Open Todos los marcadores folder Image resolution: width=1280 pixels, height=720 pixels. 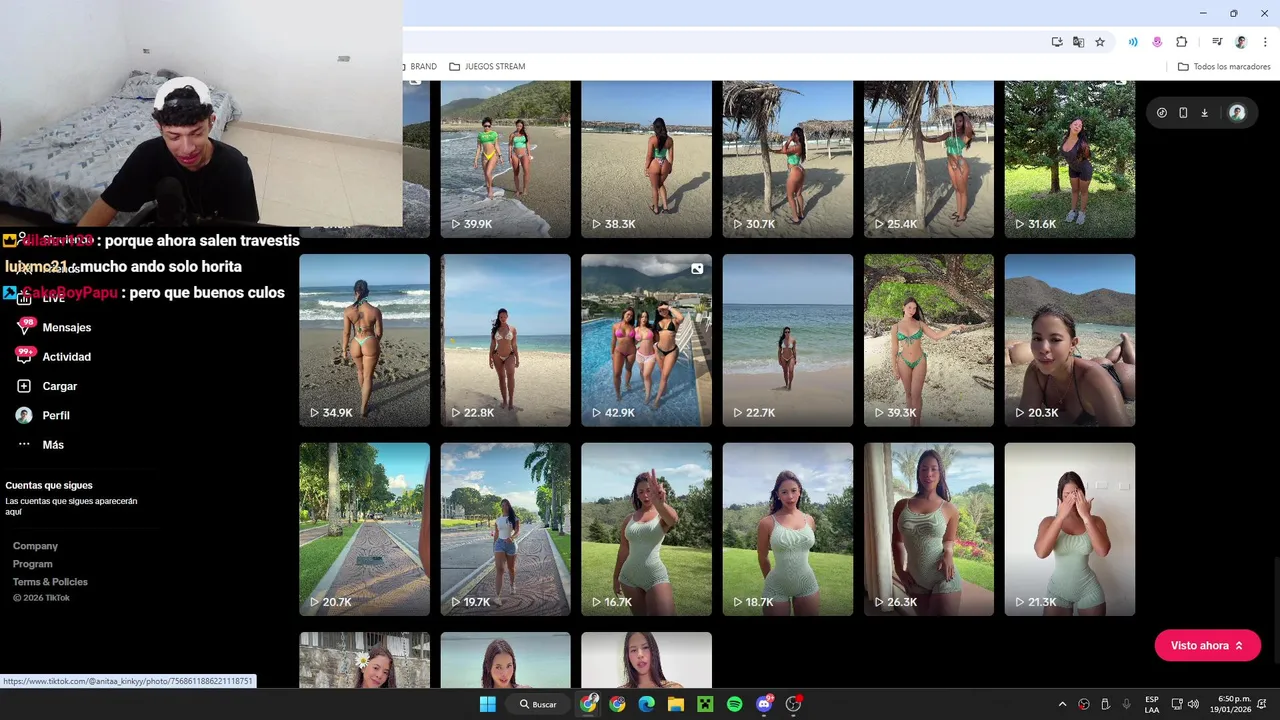1224,67
